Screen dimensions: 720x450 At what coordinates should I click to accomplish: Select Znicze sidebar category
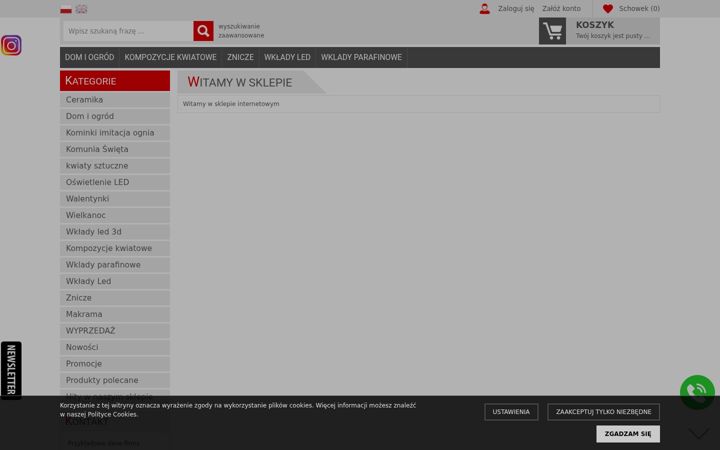click(x=115, y=298)
